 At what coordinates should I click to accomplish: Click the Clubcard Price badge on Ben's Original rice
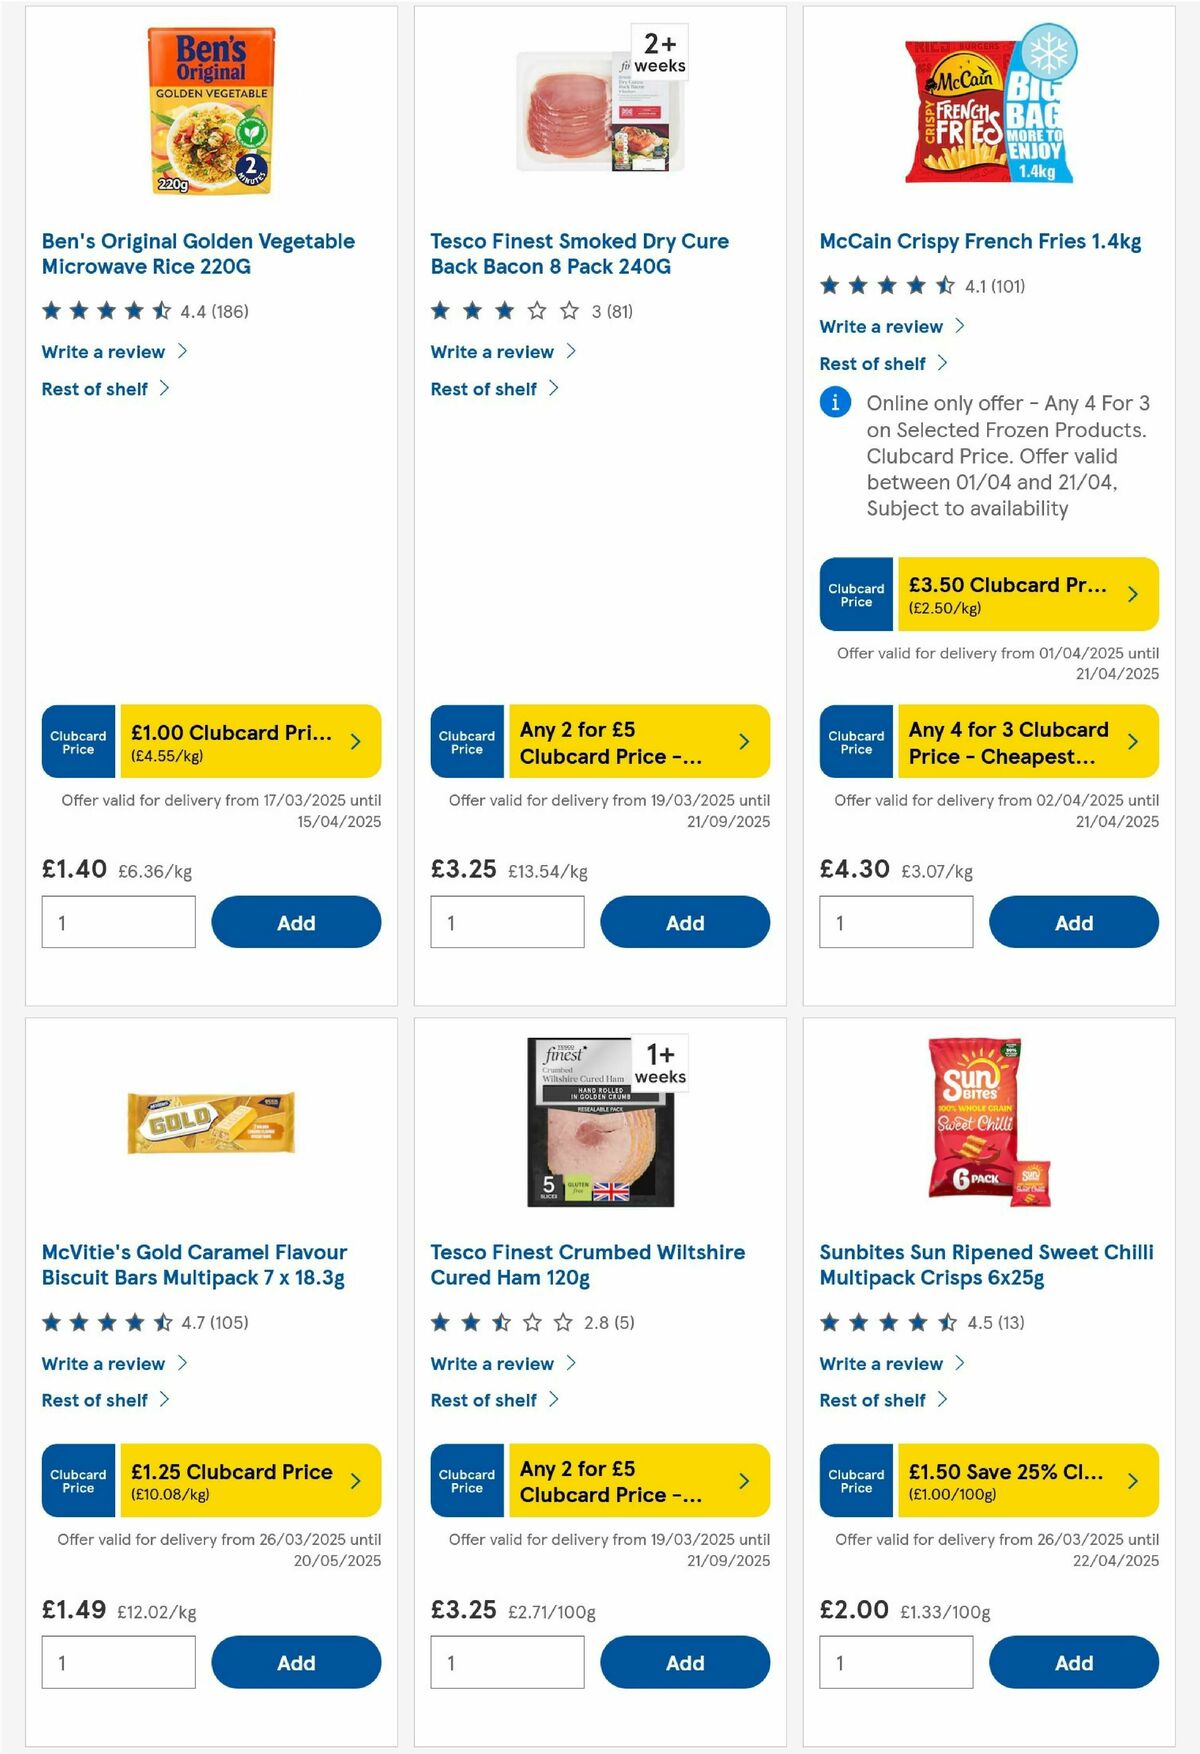(x=77, y=741)
